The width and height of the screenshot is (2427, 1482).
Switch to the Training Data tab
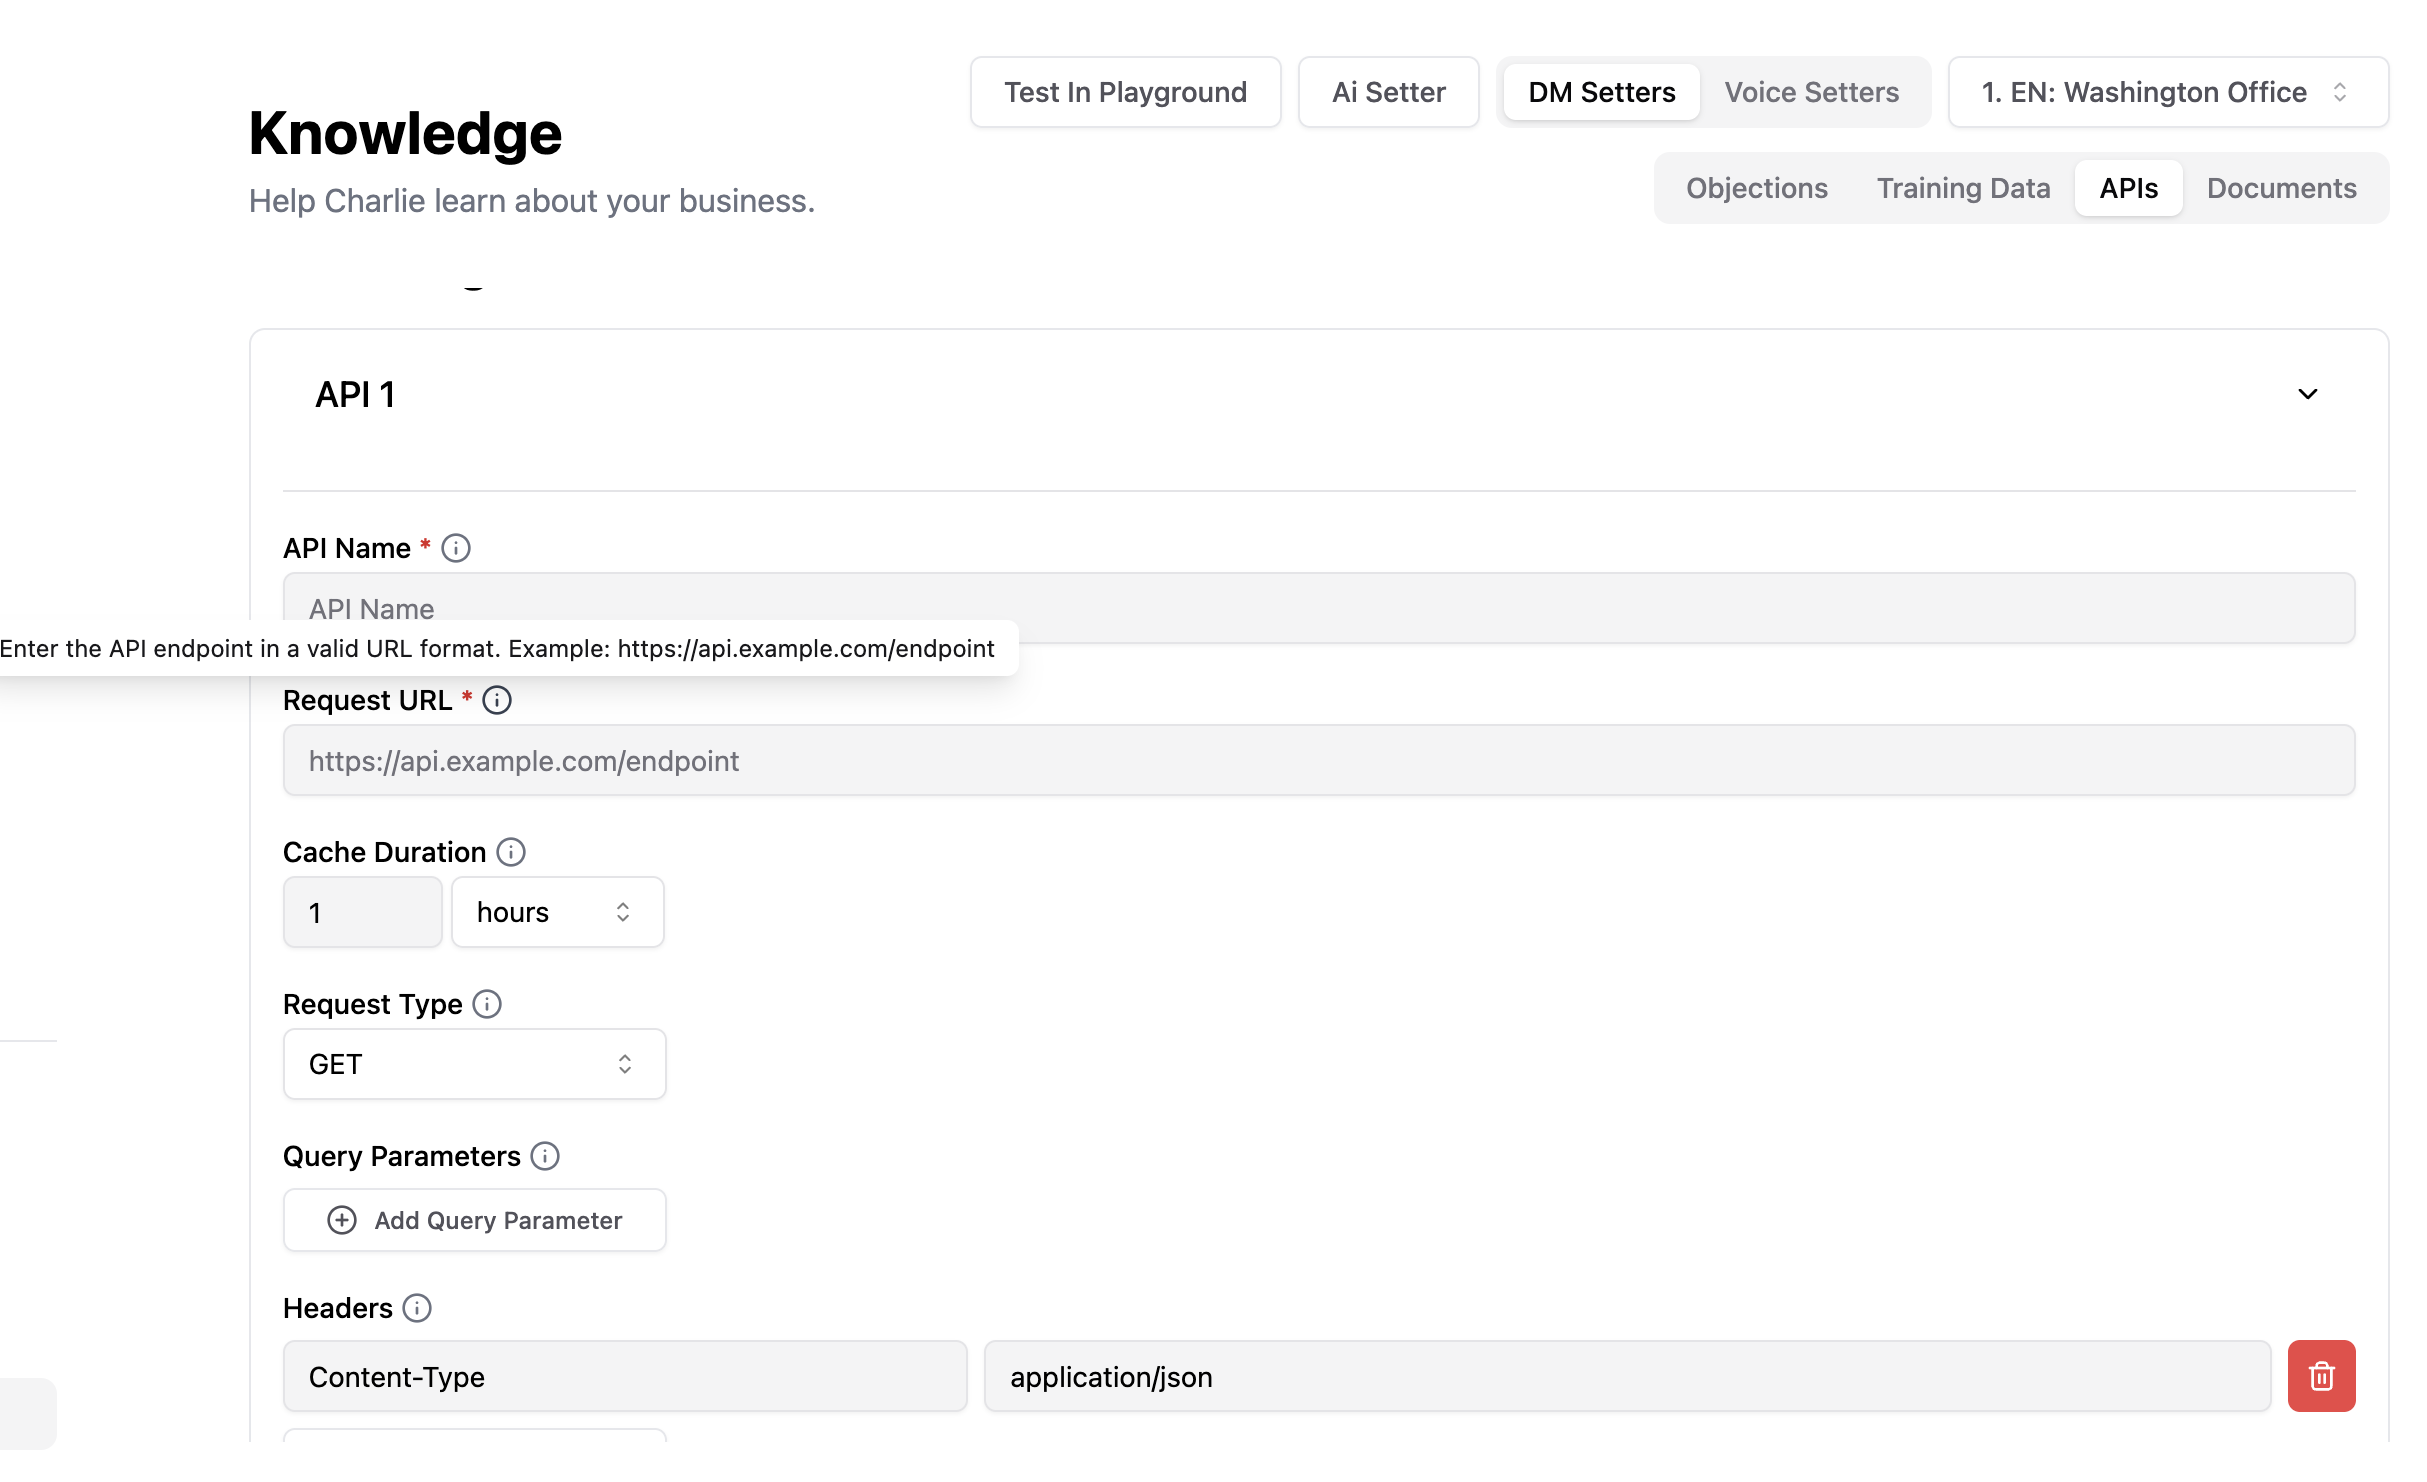1963,188
